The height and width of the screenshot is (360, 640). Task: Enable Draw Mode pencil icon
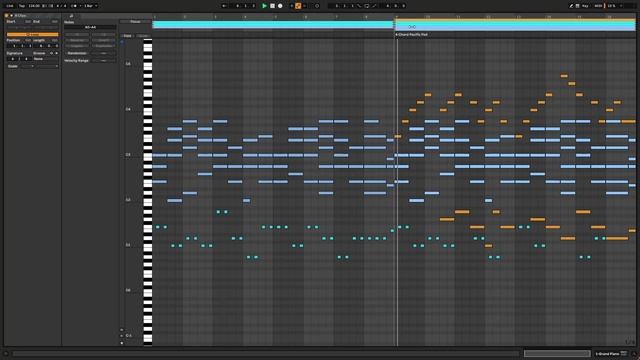point(571,6)
